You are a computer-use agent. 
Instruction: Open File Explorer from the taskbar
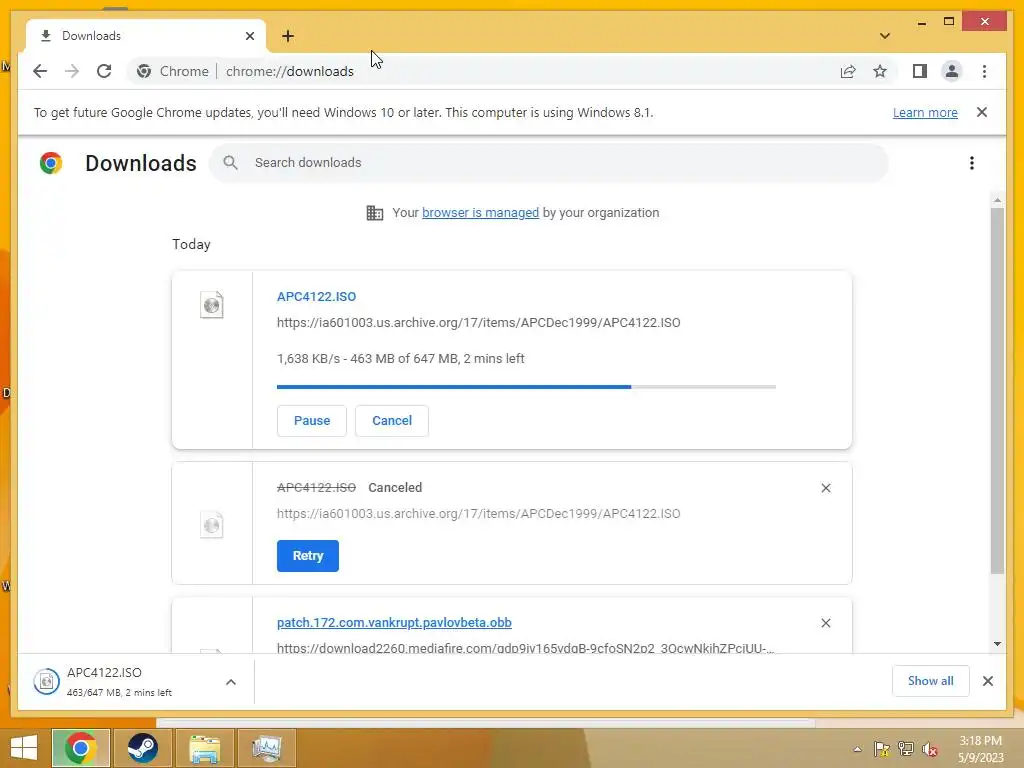point(204,748)
